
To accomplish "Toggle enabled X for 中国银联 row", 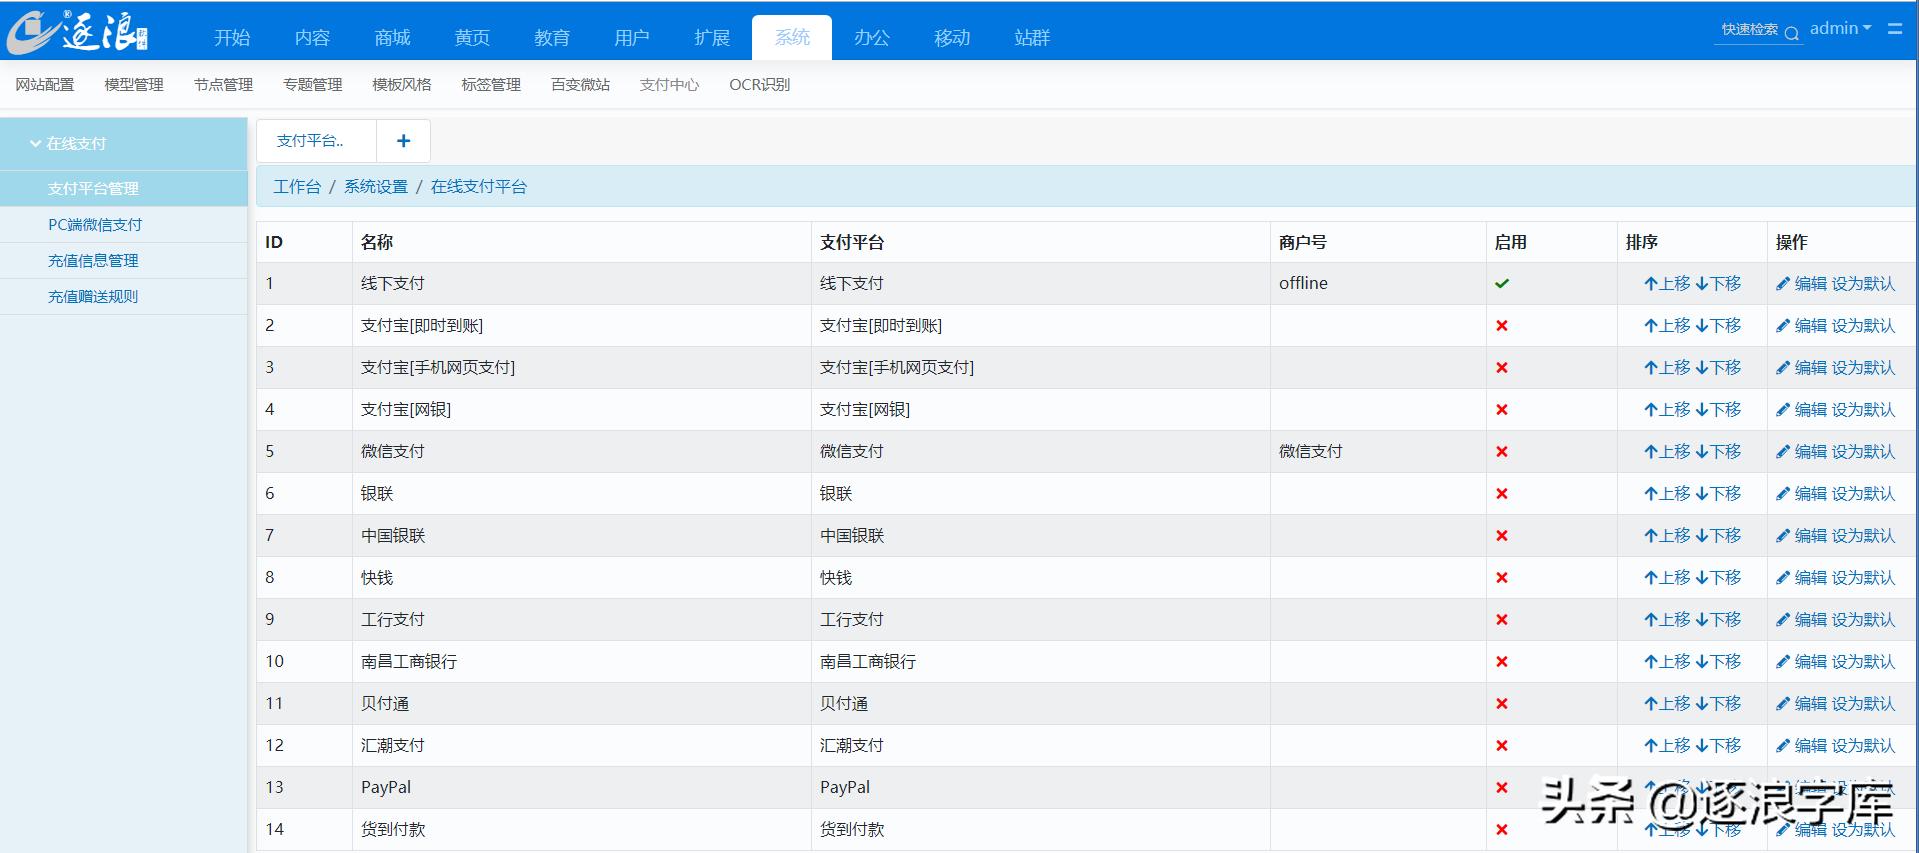I will [1502, 536].
